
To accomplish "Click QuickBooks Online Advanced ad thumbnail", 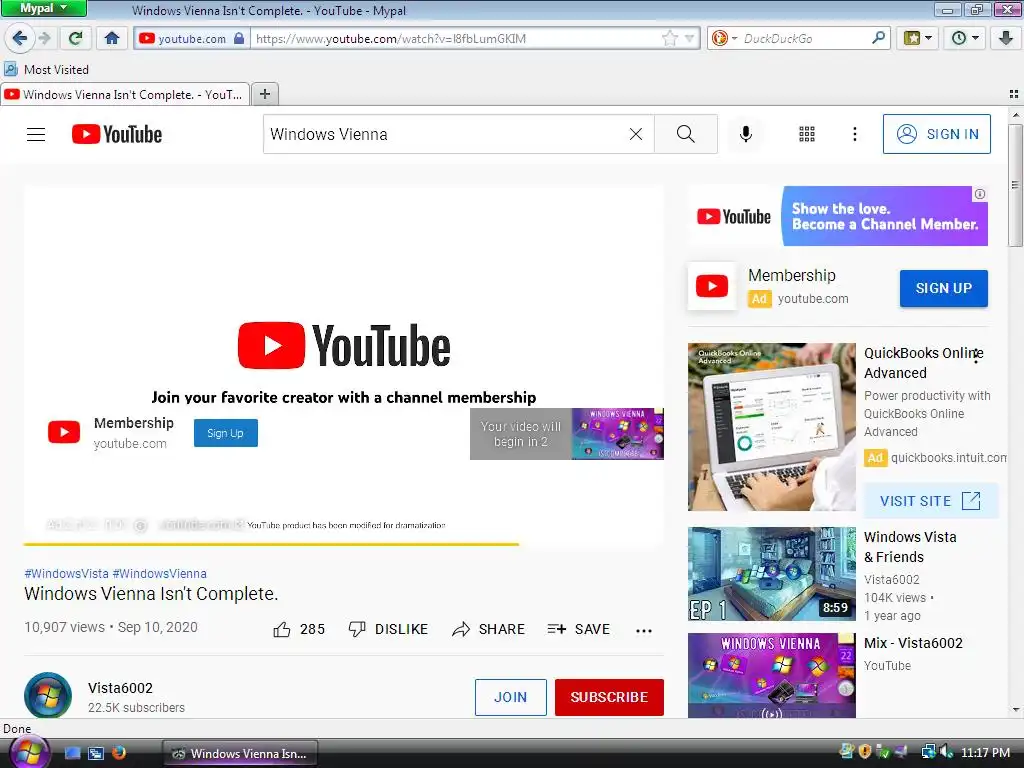I will pyautogui.click(x=771, y=426).
